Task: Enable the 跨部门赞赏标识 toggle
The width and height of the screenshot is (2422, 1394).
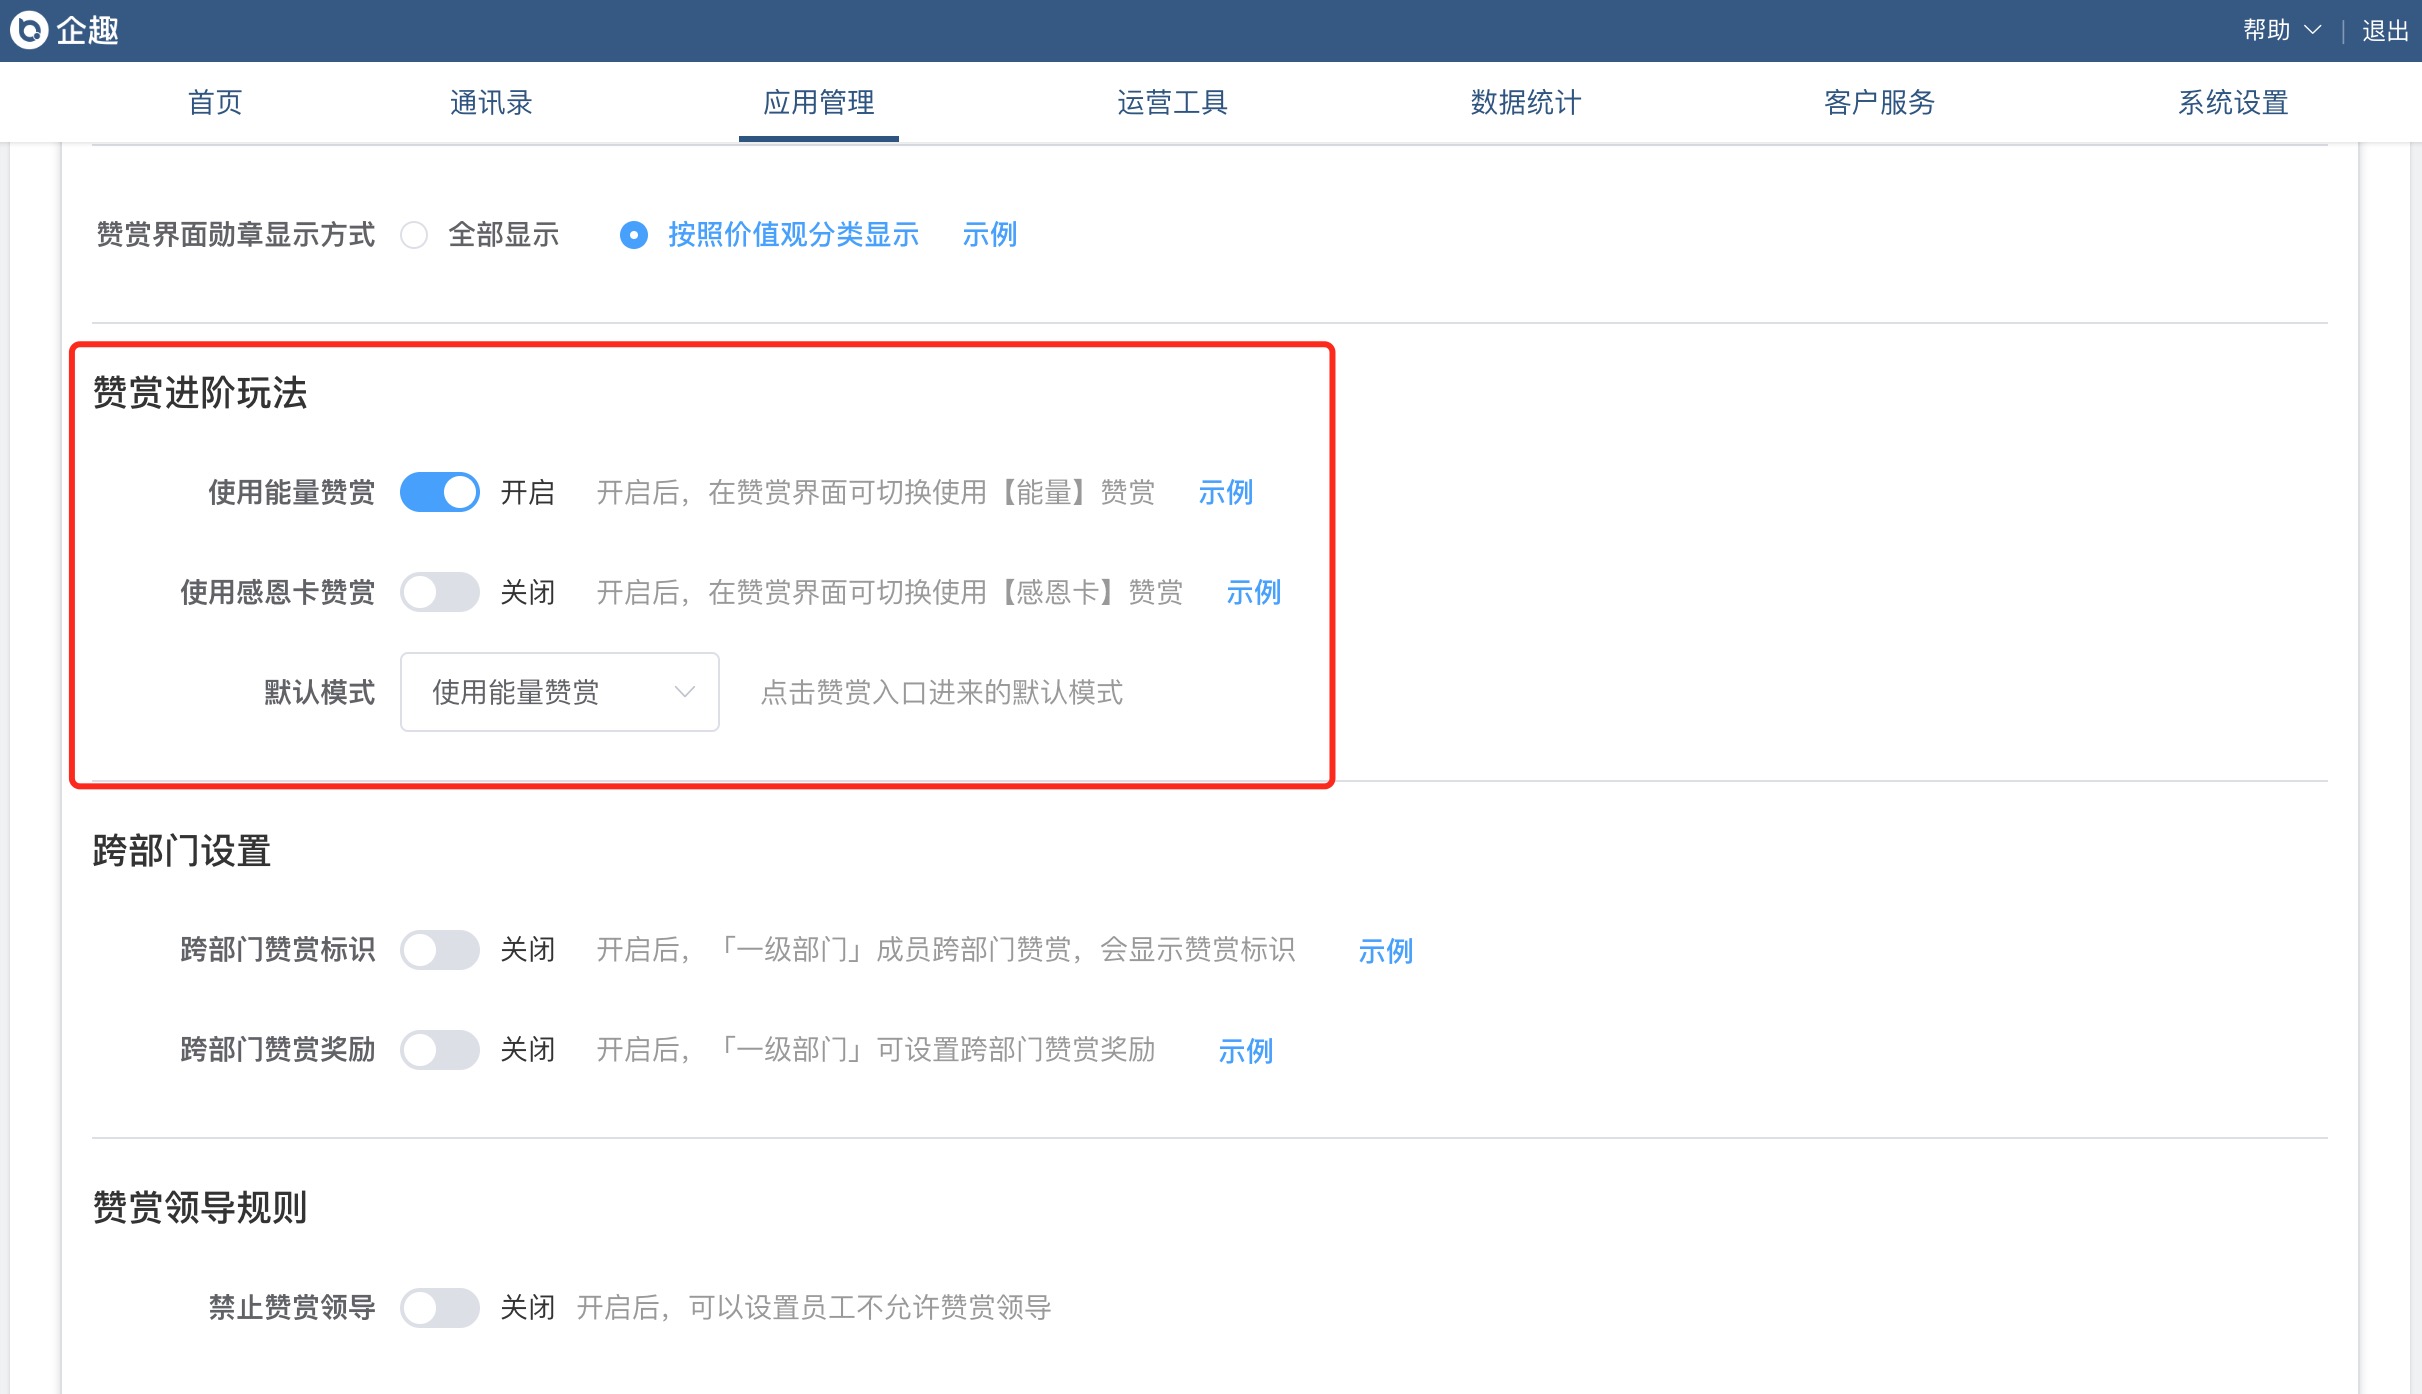Action: [x=440, y=950]
